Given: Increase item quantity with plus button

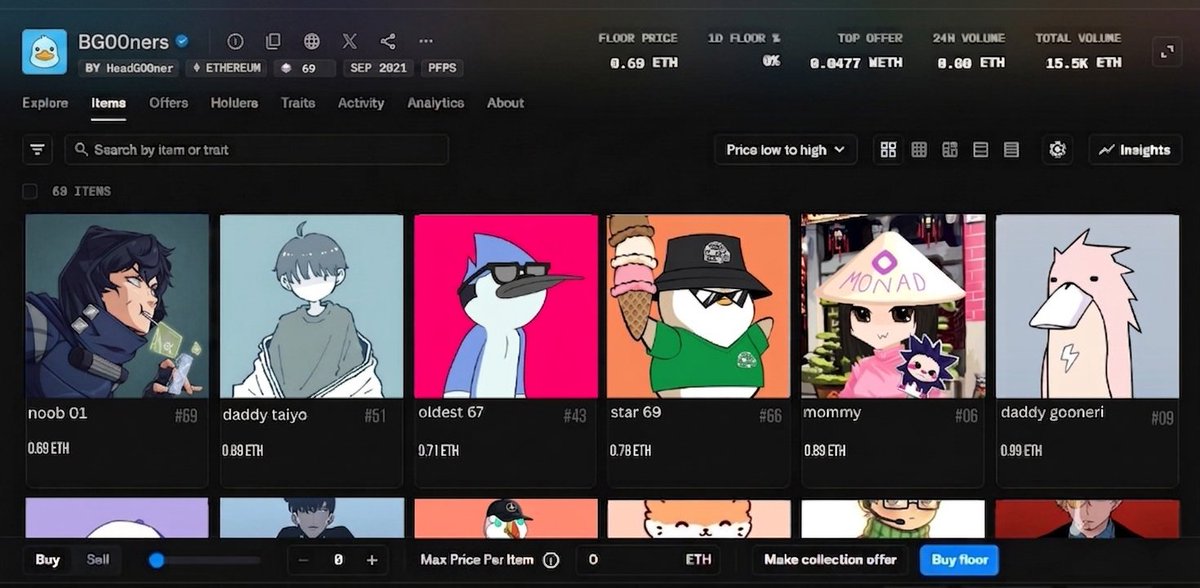Looking at the screenshot, I should 372,560.
